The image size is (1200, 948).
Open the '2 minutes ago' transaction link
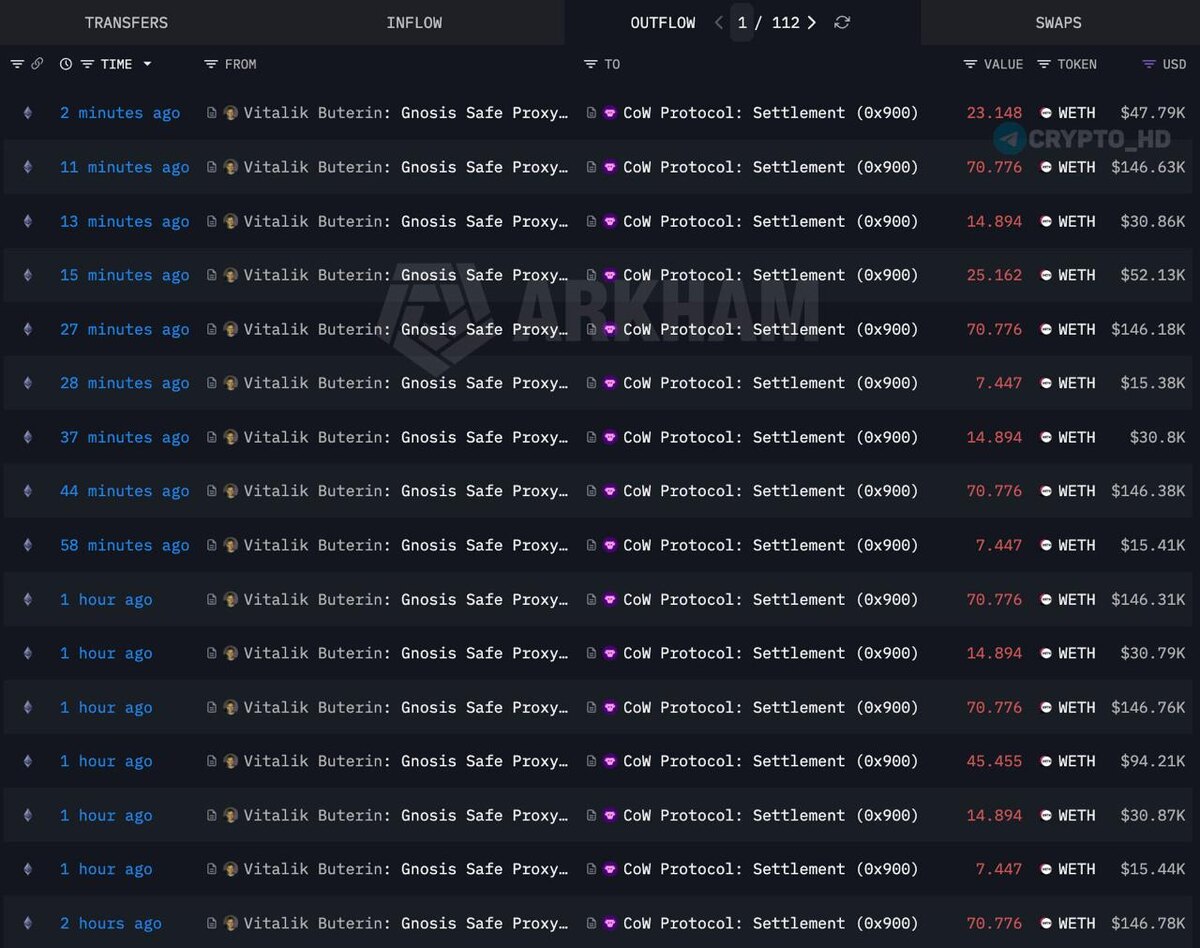[x=120, y=113]
